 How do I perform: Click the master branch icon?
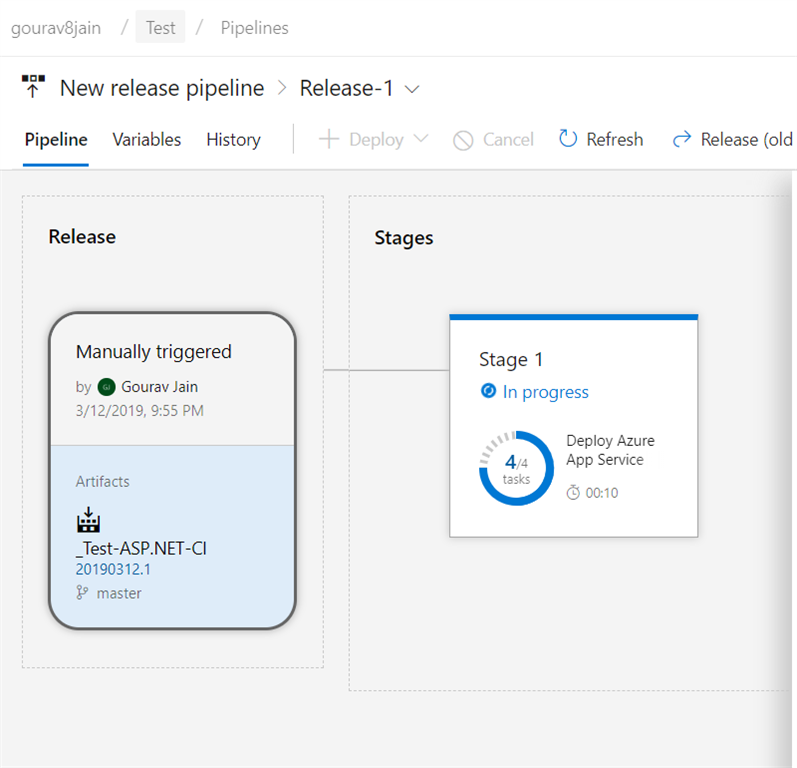coord(83,593)
